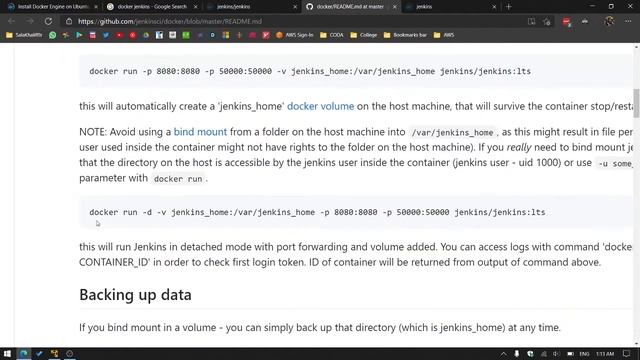Click the first docker run -p 8080:8080 code line
Image resolution: width=640 pixels, height=360 pixels.
click(310, 71)
